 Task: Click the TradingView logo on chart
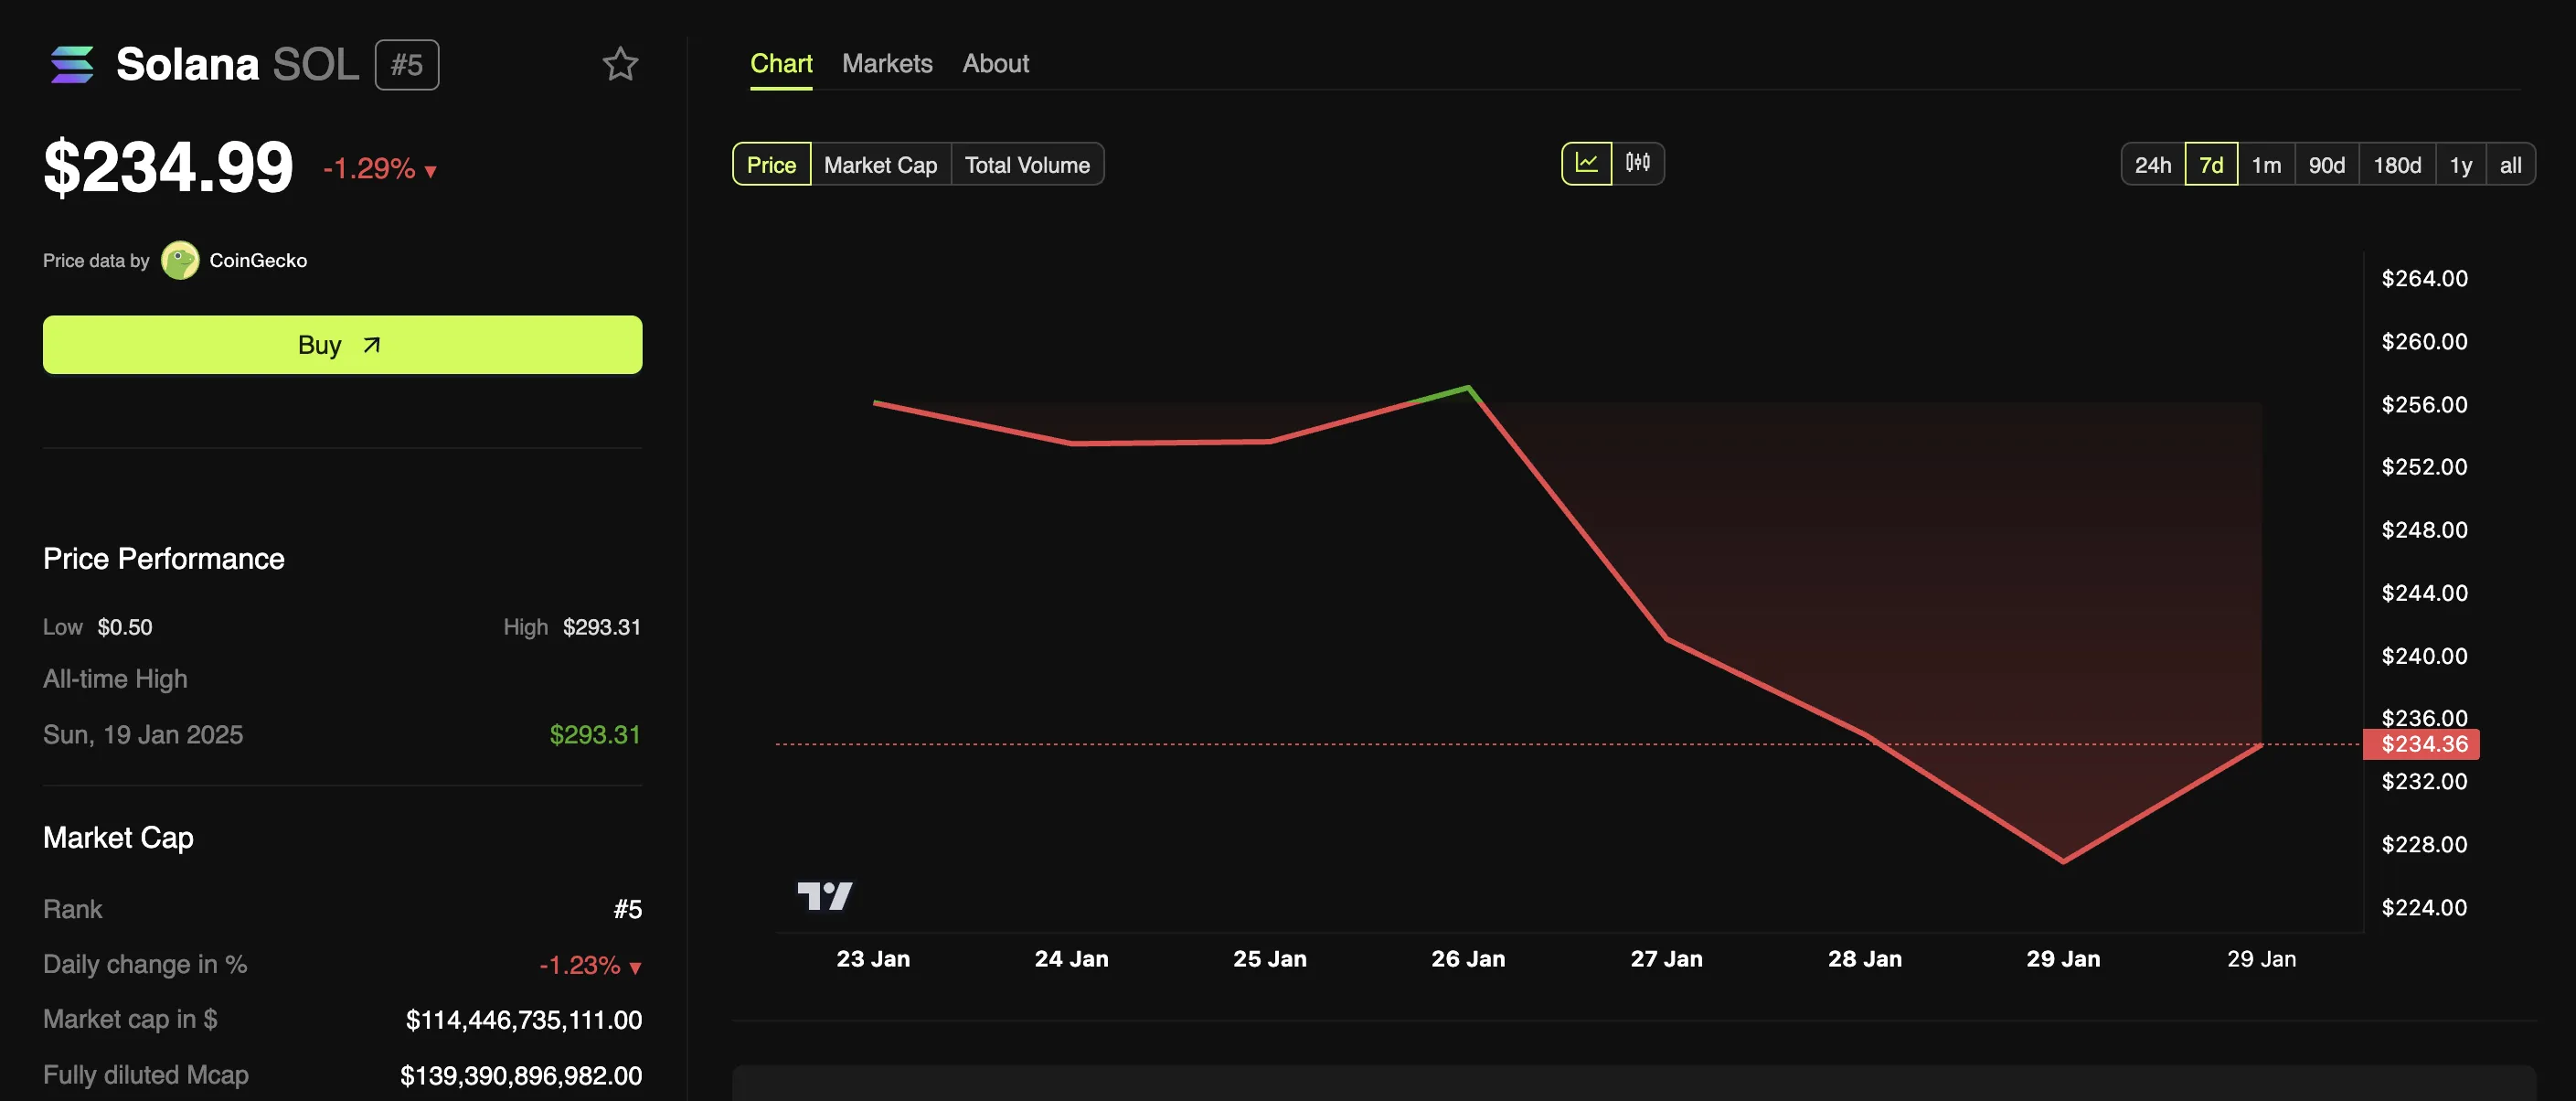click(x=825, y=896)
